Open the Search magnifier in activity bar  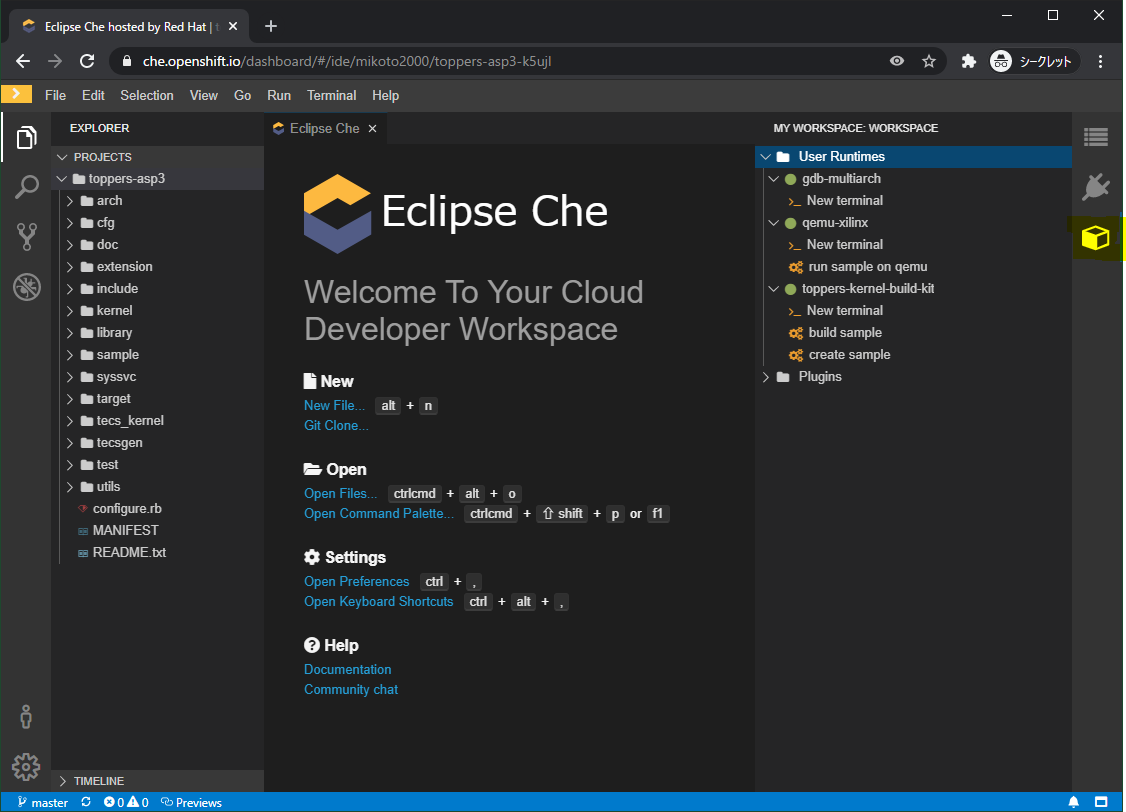[x=27, y=187]
